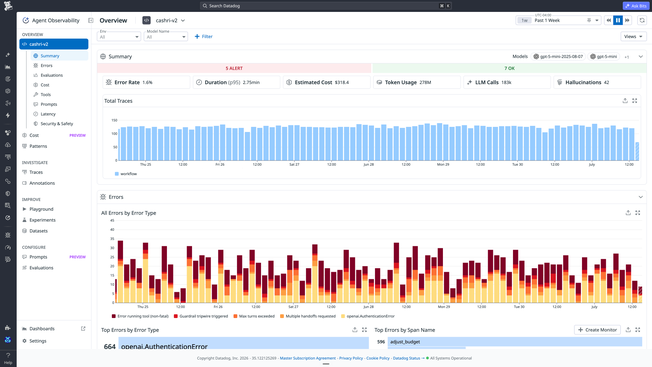
Task: Toggle Multiple handoffs requested legend entry
Action: 308,316
